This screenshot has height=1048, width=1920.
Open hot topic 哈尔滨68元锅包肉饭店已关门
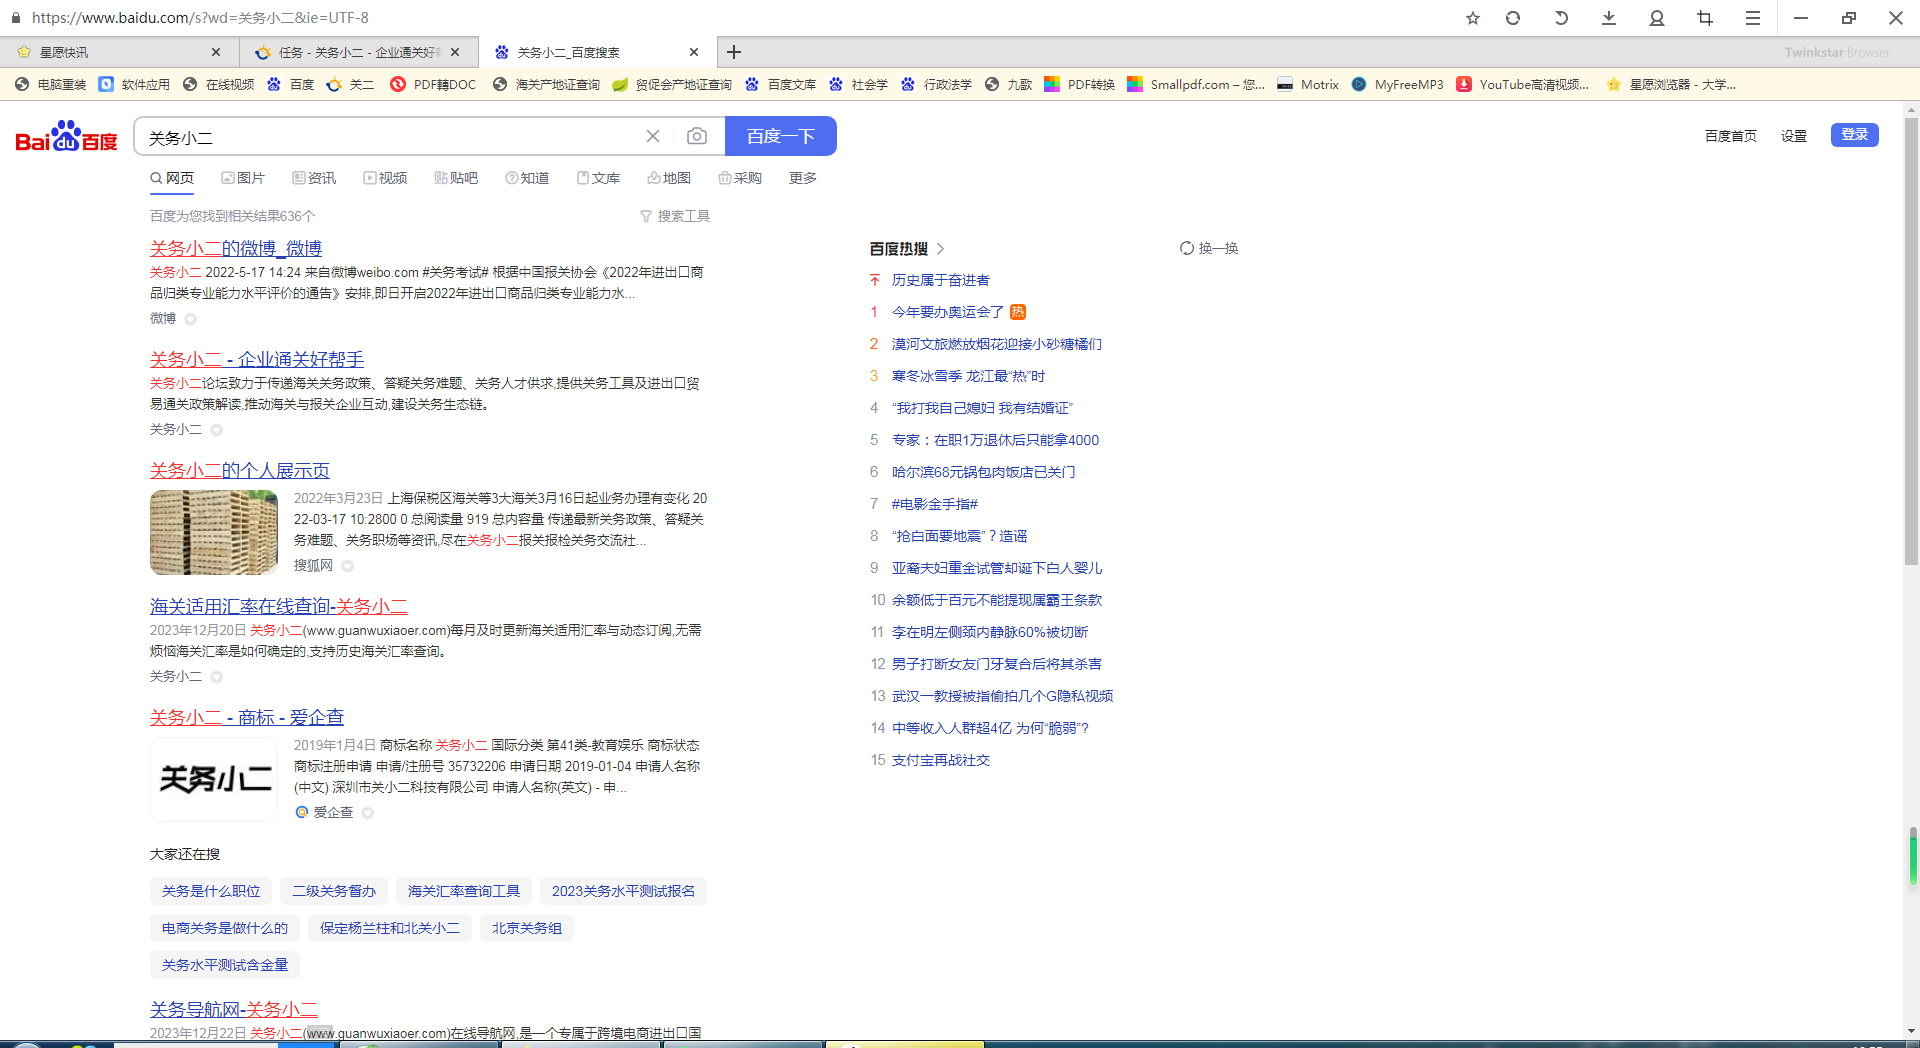click(984, 472)
